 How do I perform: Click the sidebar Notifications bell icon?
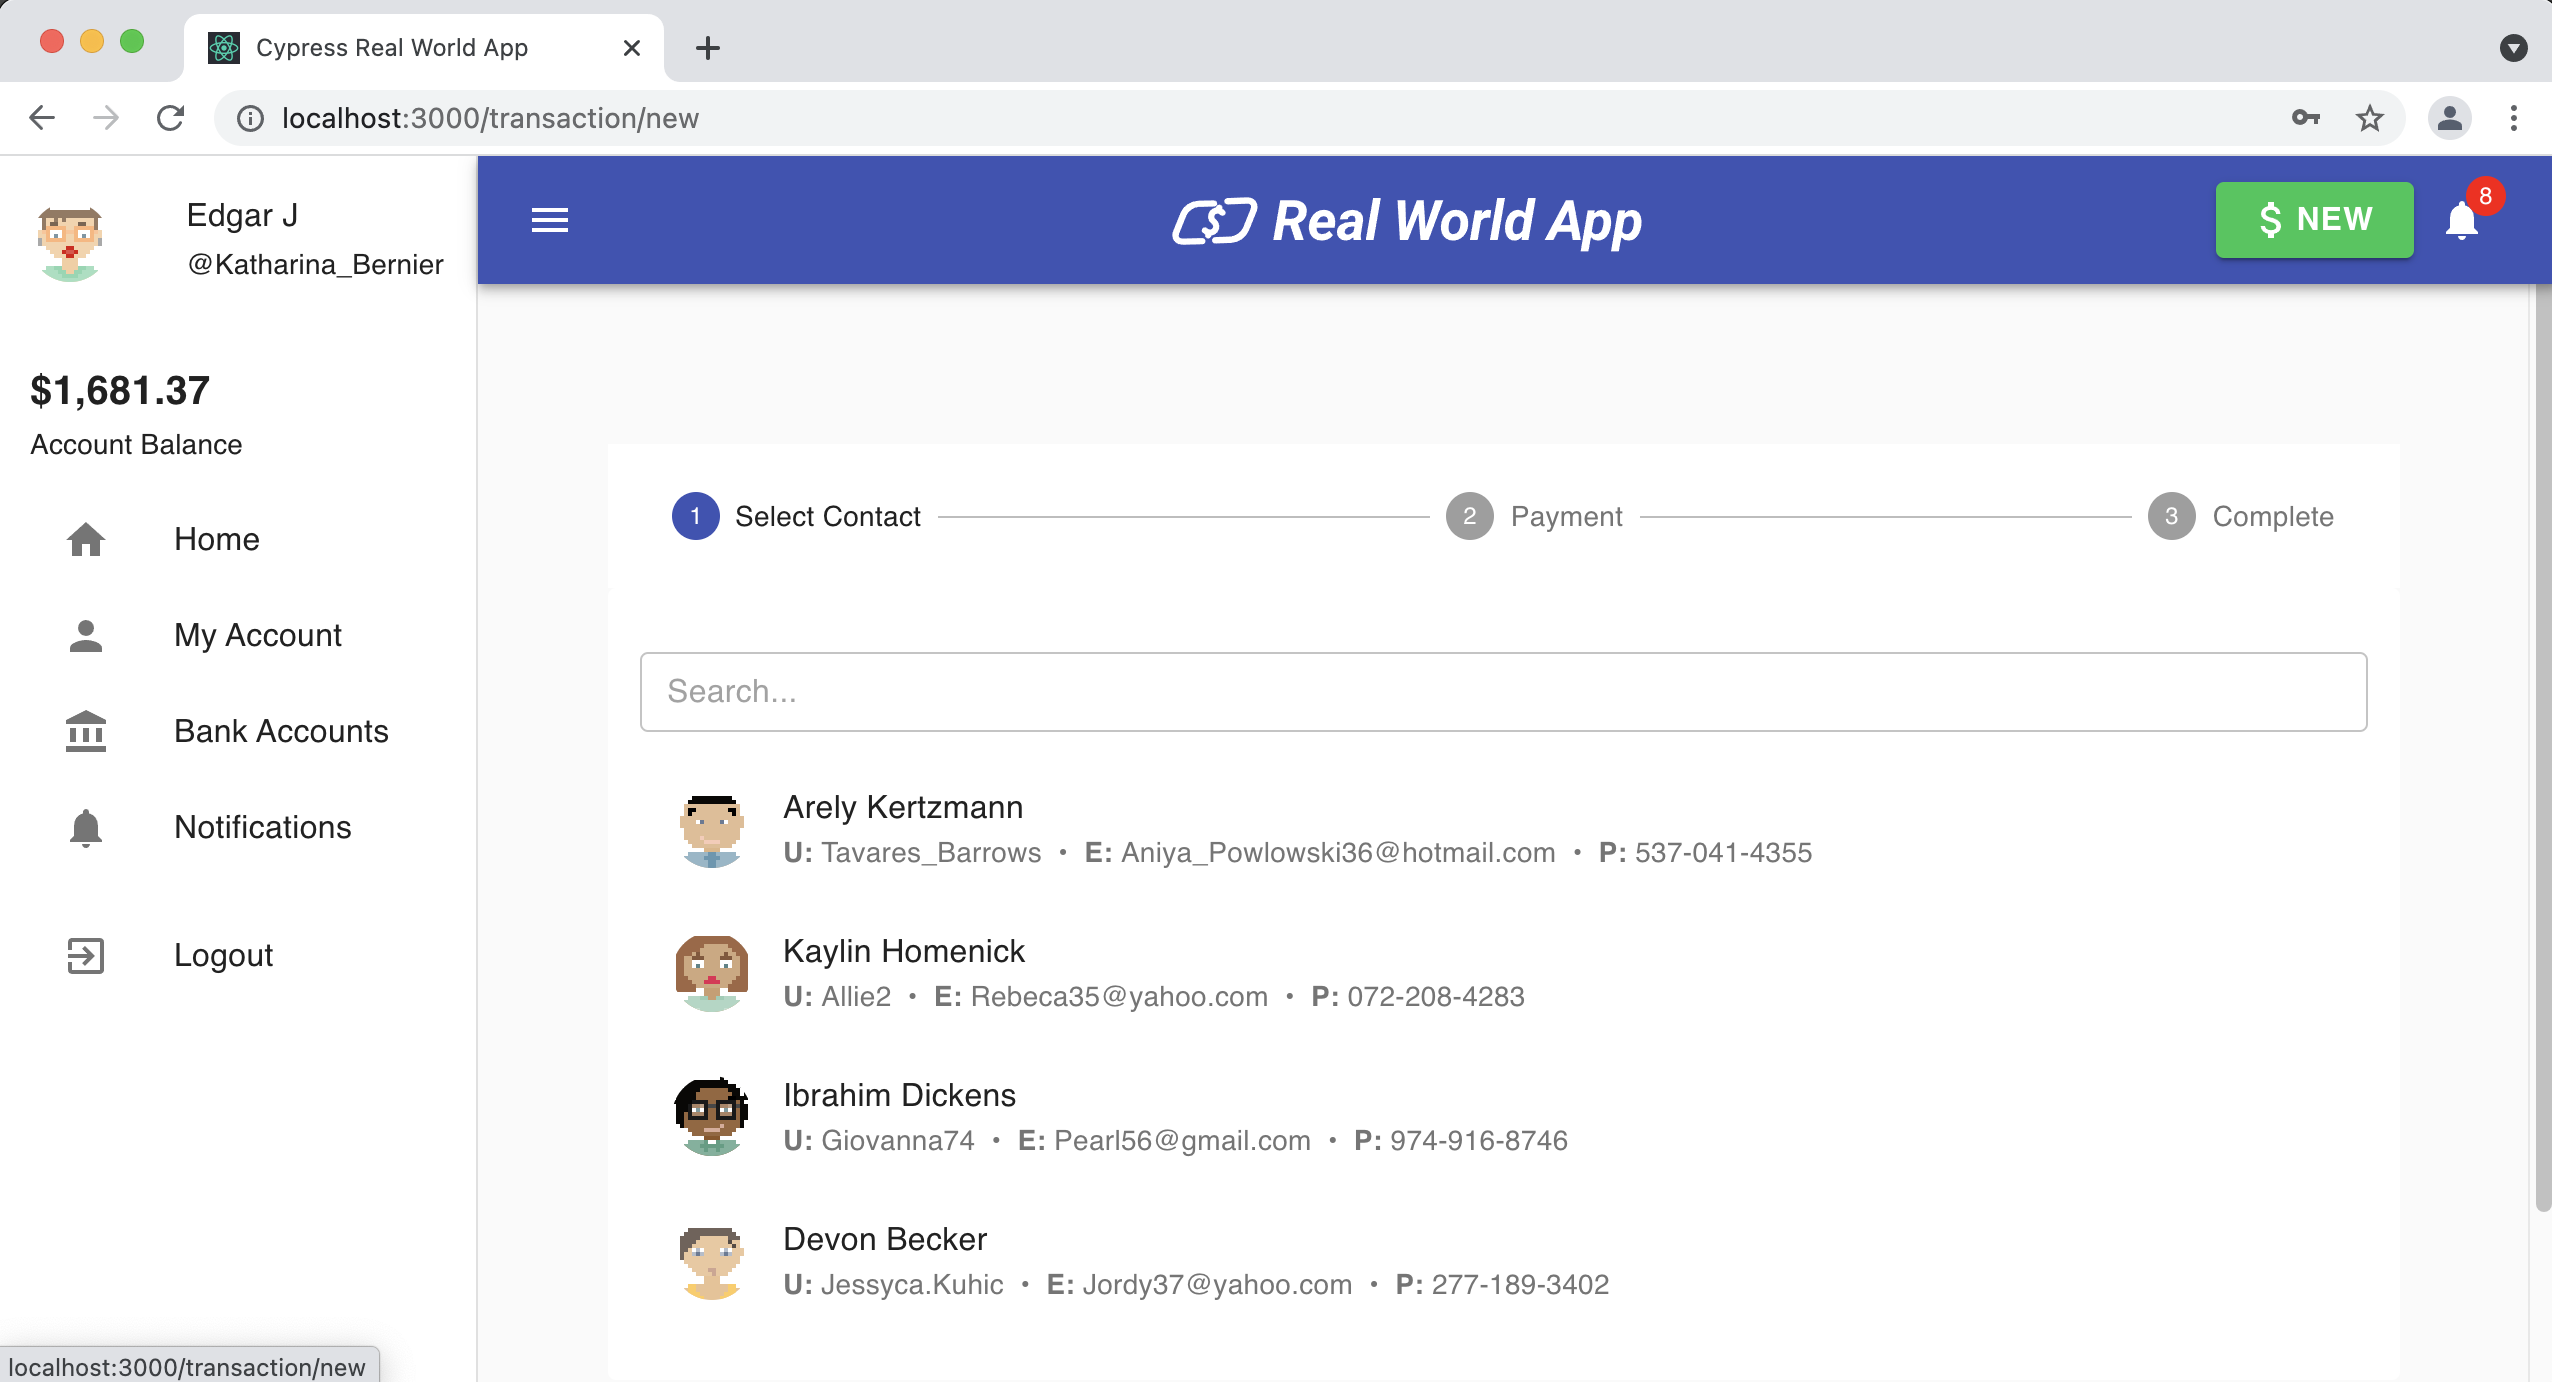click(86, 827)
